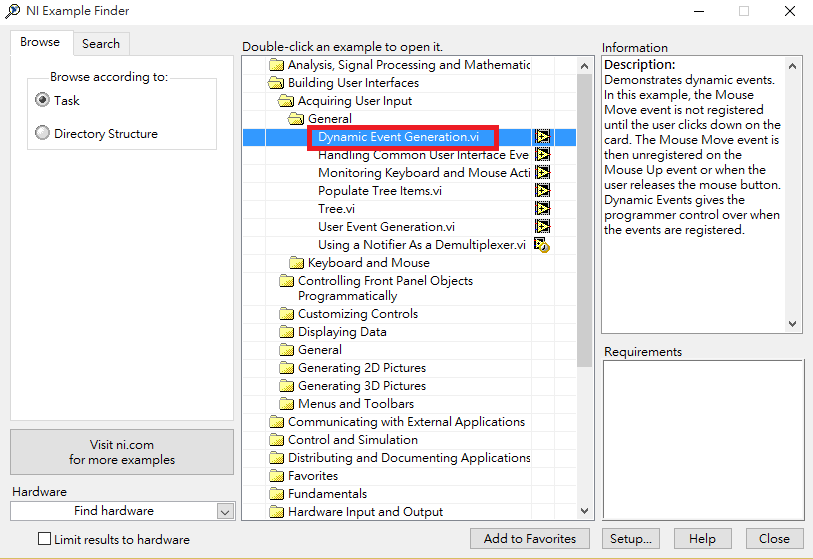Click the Help button
Screen dimensions: 813x559
point(703,539)
